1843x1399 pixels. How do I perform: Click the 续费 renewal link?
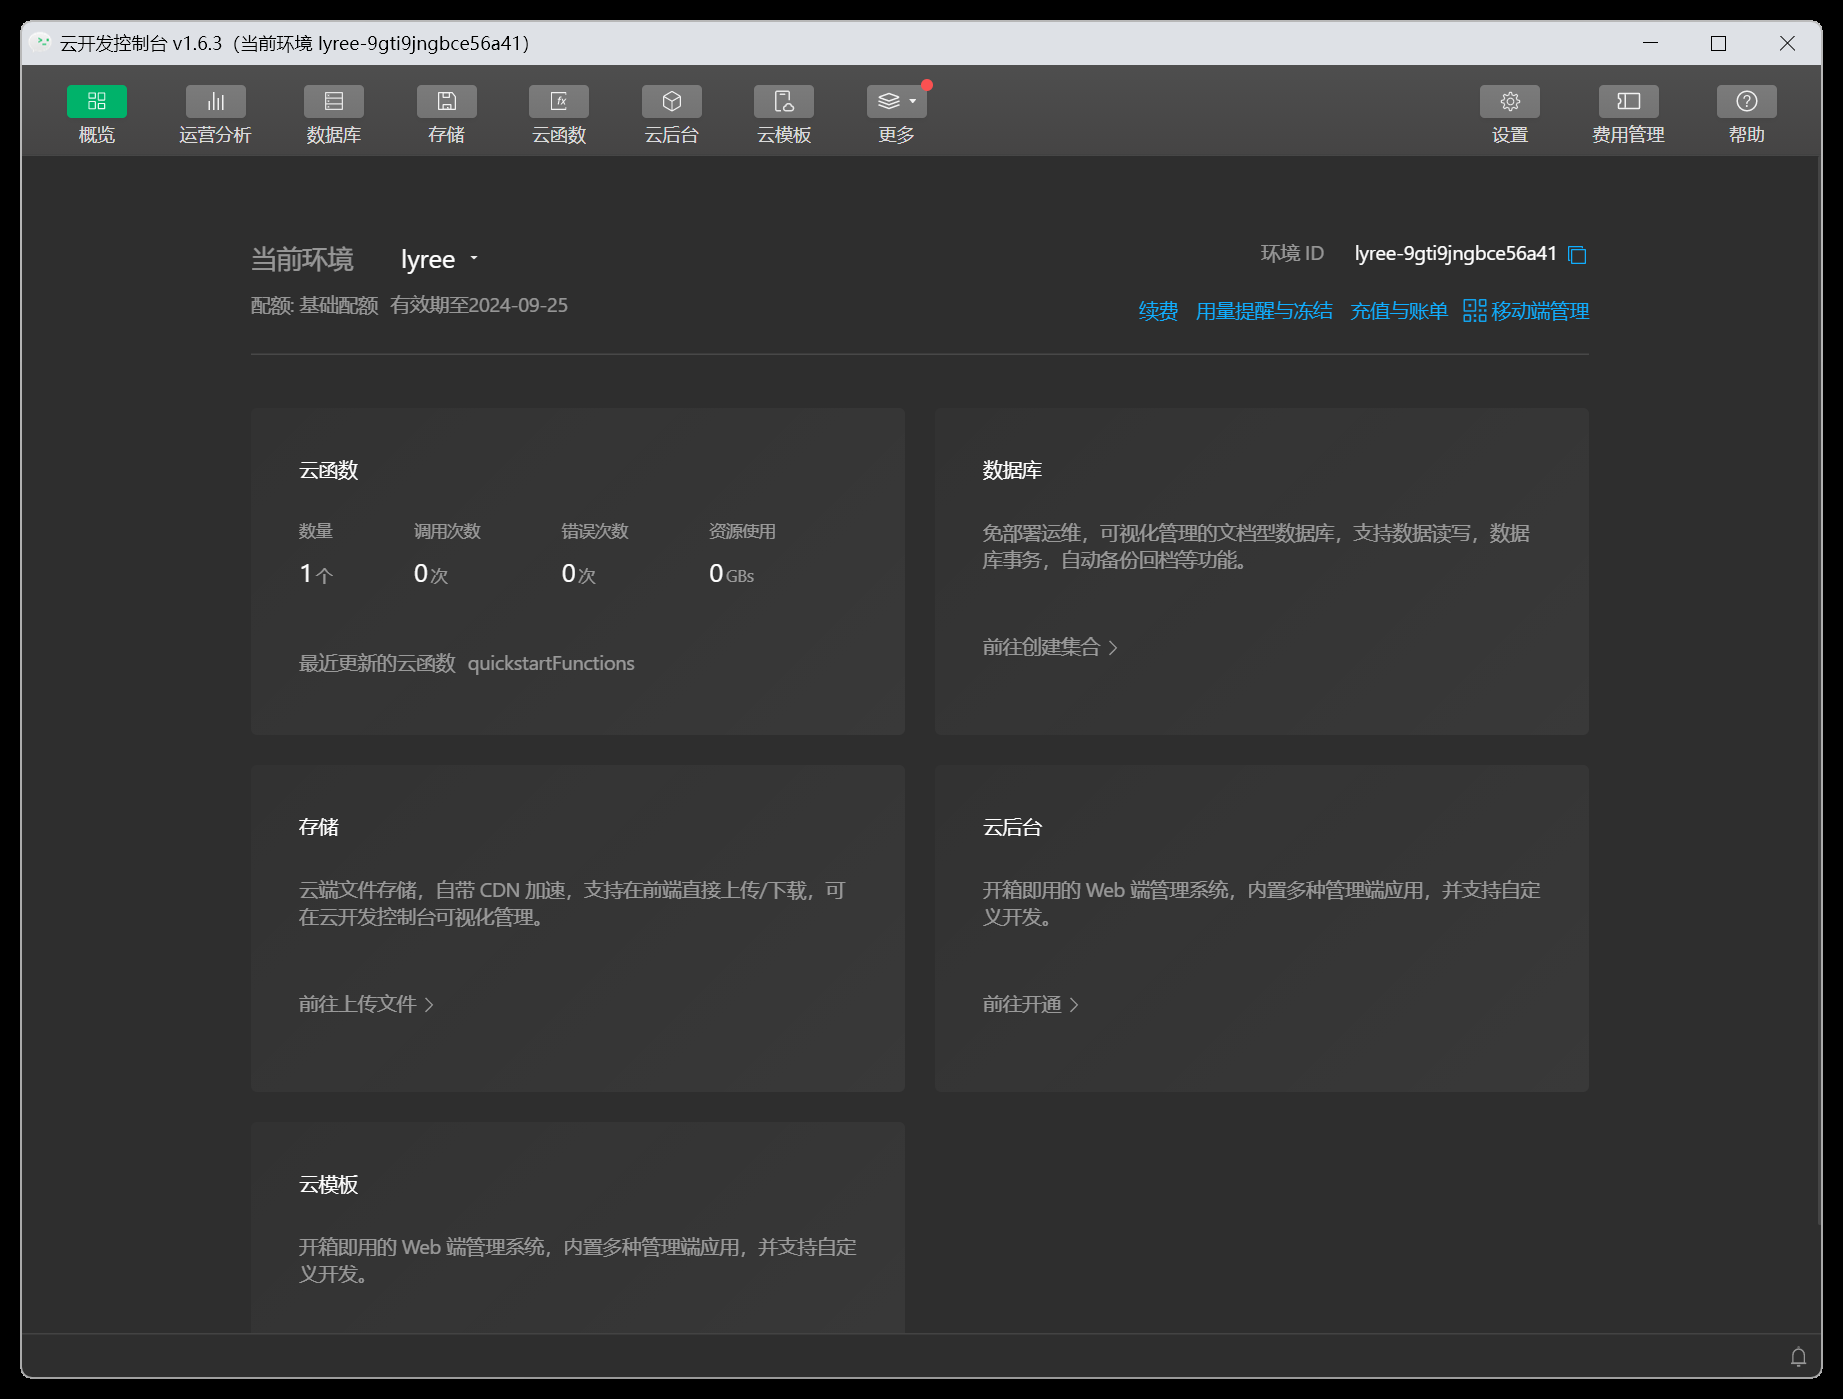point(1158,311)
